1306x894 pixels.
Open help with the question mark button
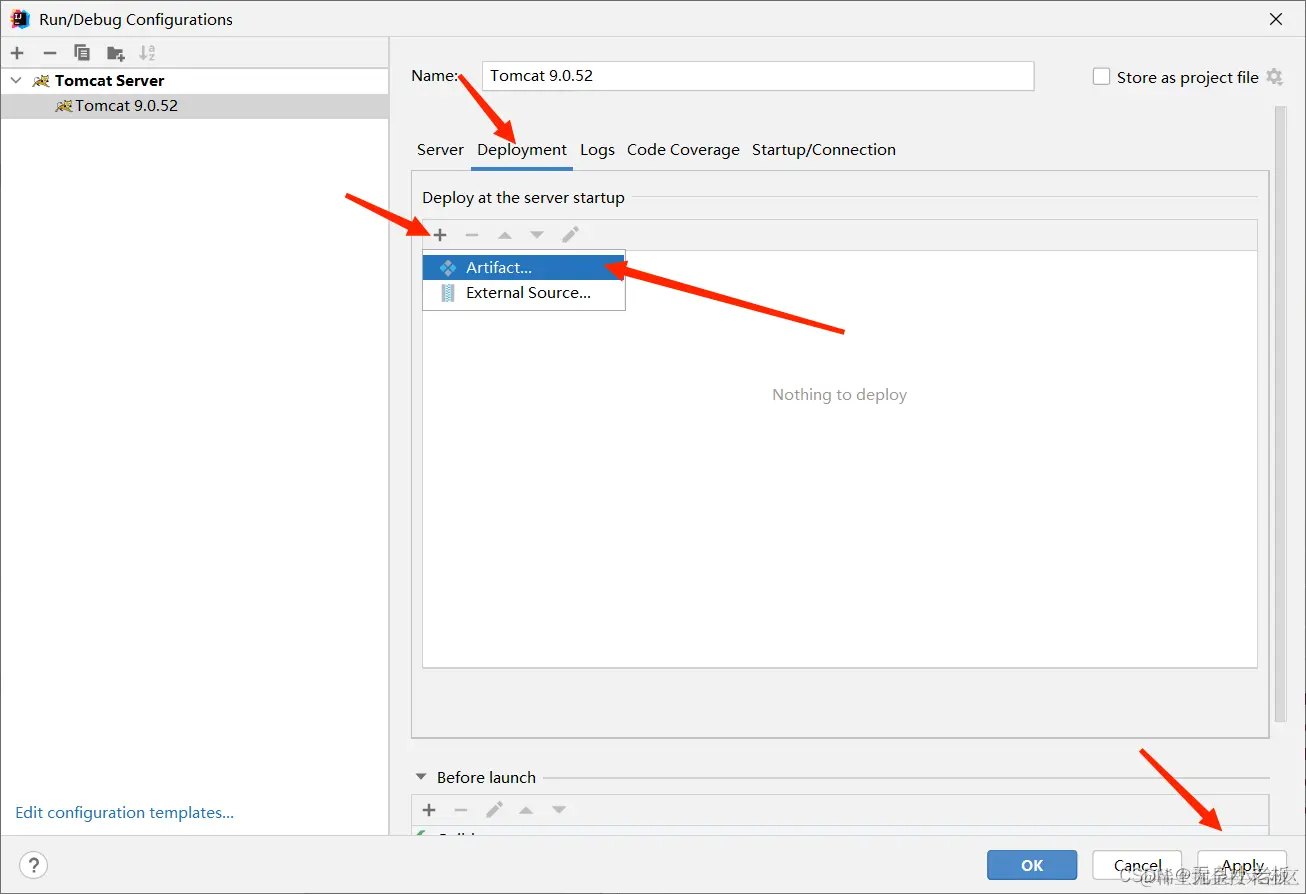(x=33, y=865)
